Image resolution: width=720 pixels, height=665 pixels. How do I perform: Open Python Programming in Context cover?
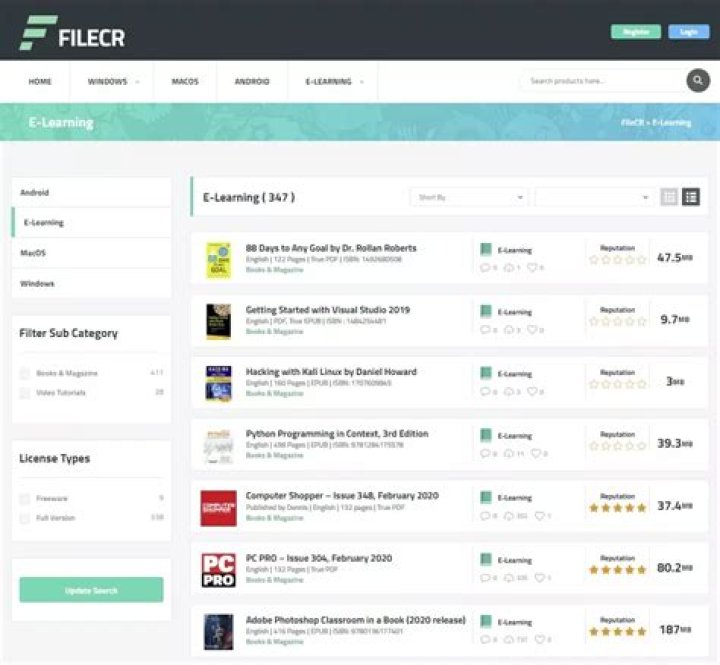click(219, 446)
